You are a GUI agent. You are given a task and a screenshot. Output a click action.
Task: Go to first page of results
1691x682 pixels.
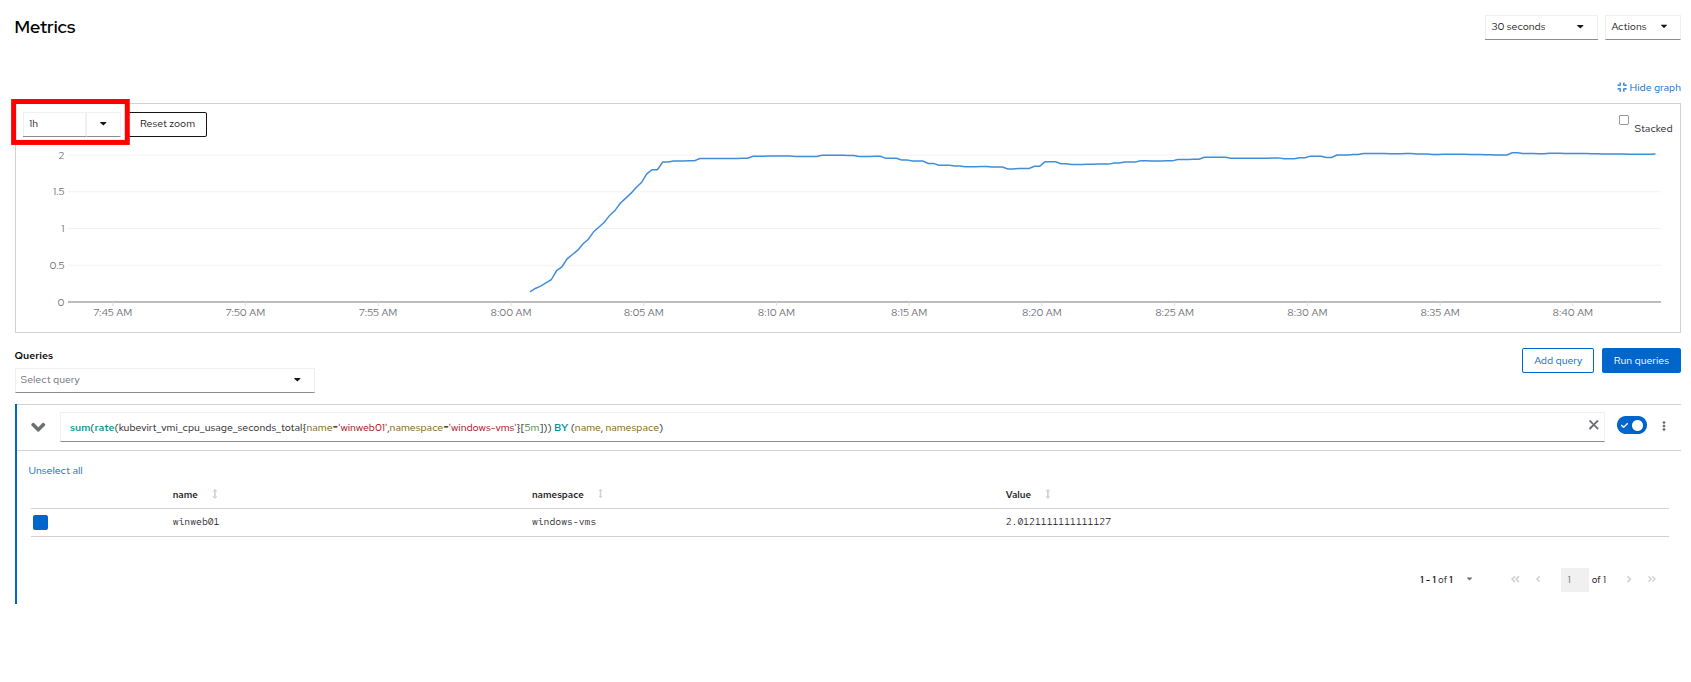point(1515,580)
